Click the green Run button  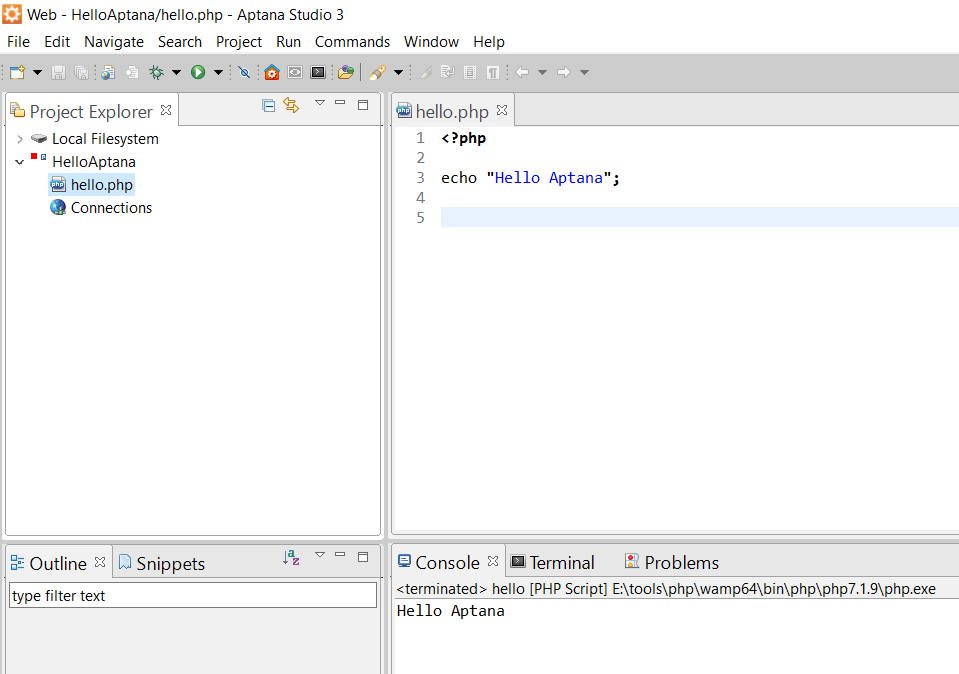click(198, 72)
